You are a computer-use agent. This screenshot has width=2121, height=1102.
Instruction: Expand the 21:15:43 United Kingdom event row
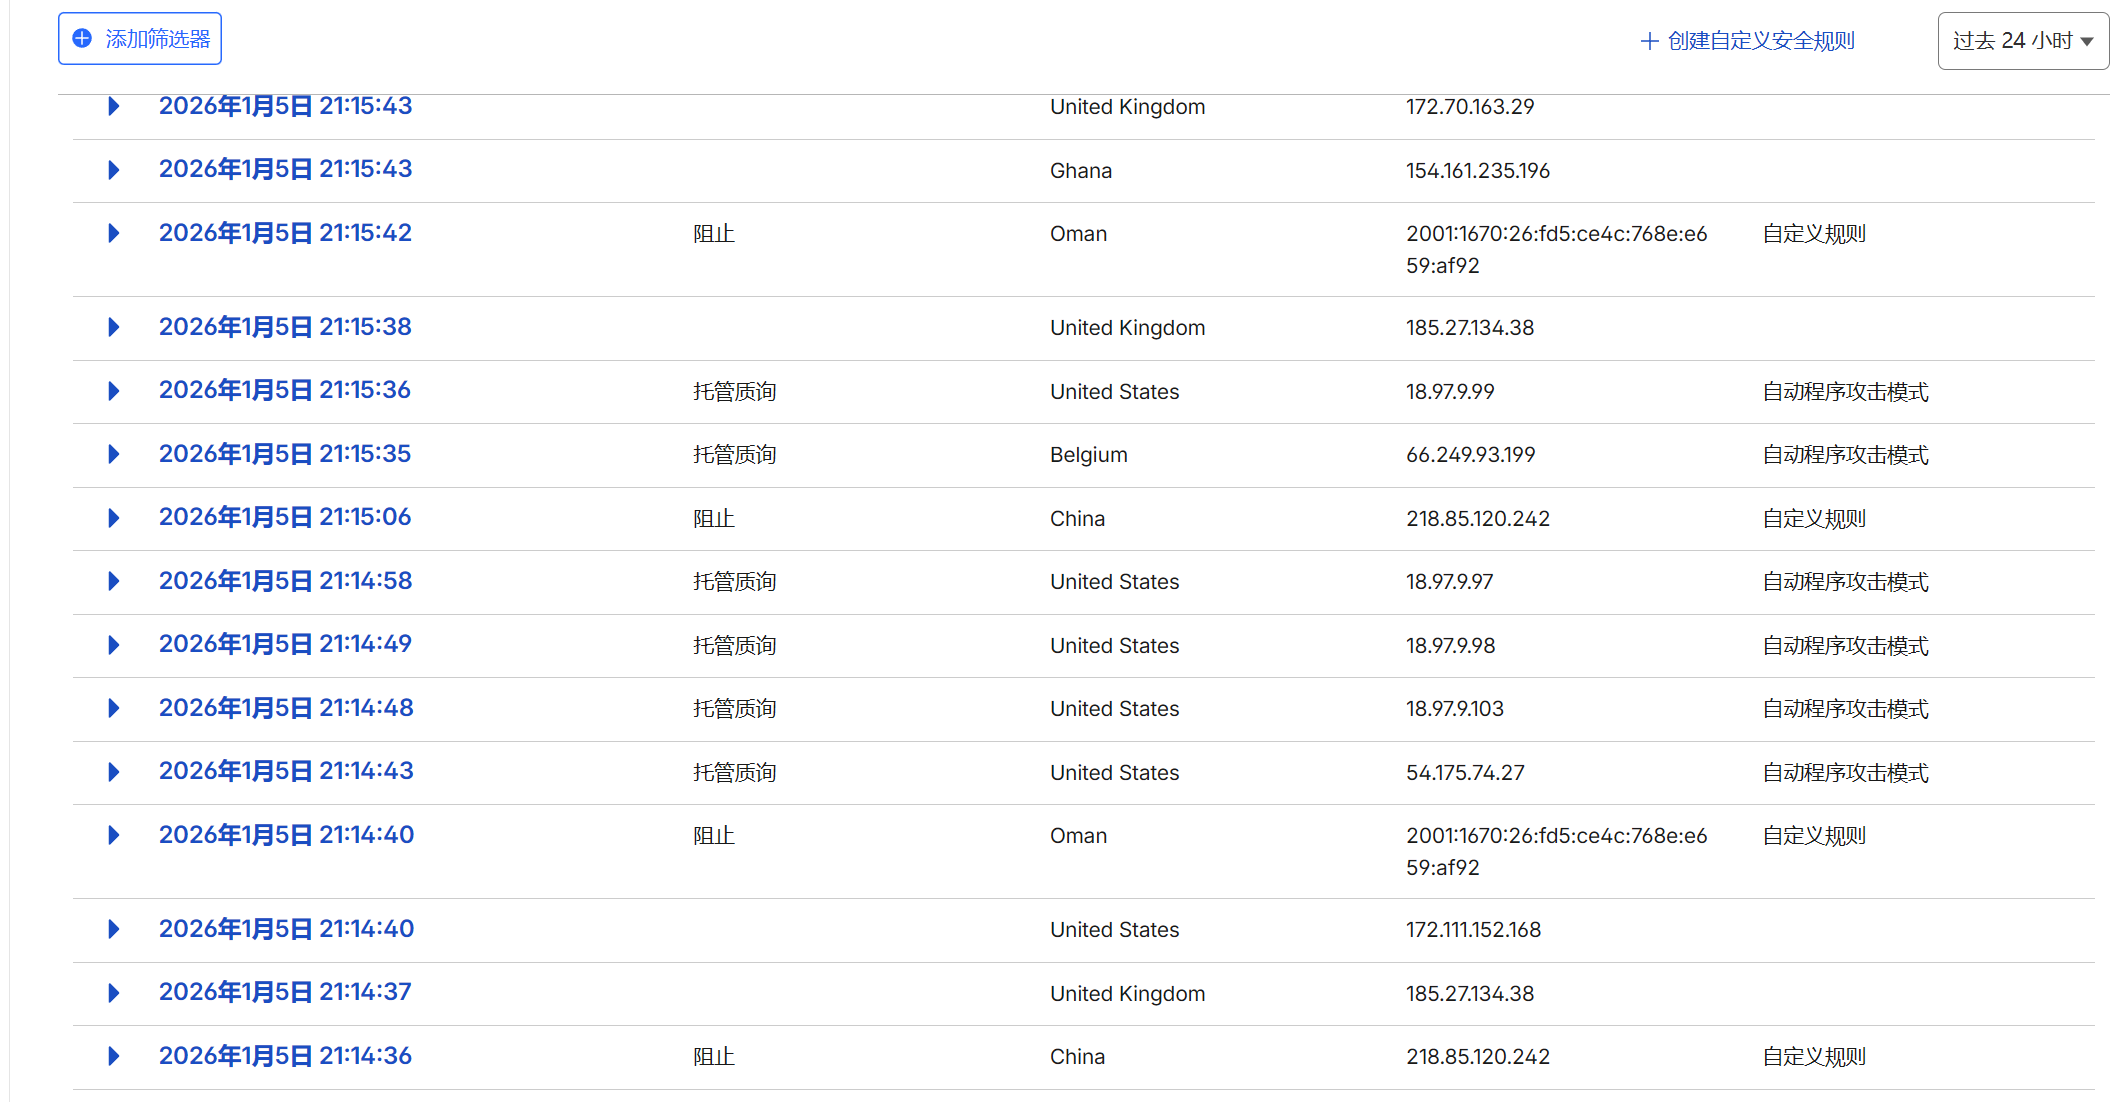(x=114, y=106)
